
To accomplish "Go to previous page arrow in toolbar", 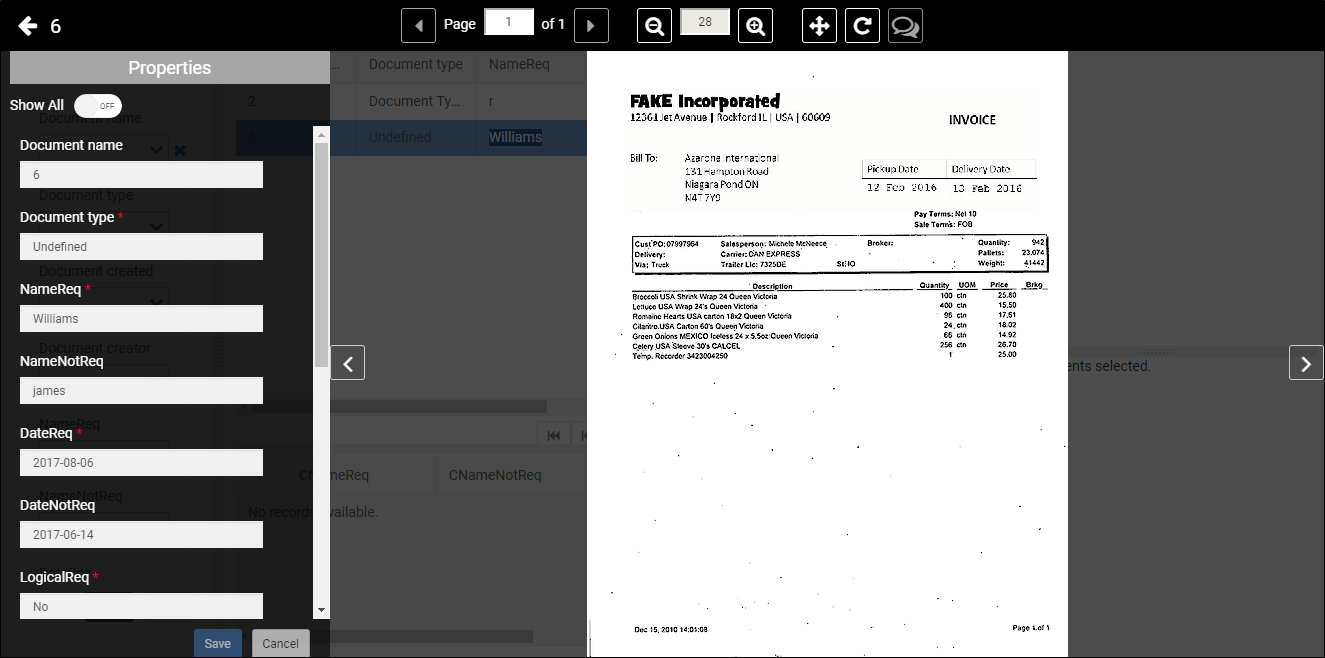I will pyautogui.click(x=418, y=25).
